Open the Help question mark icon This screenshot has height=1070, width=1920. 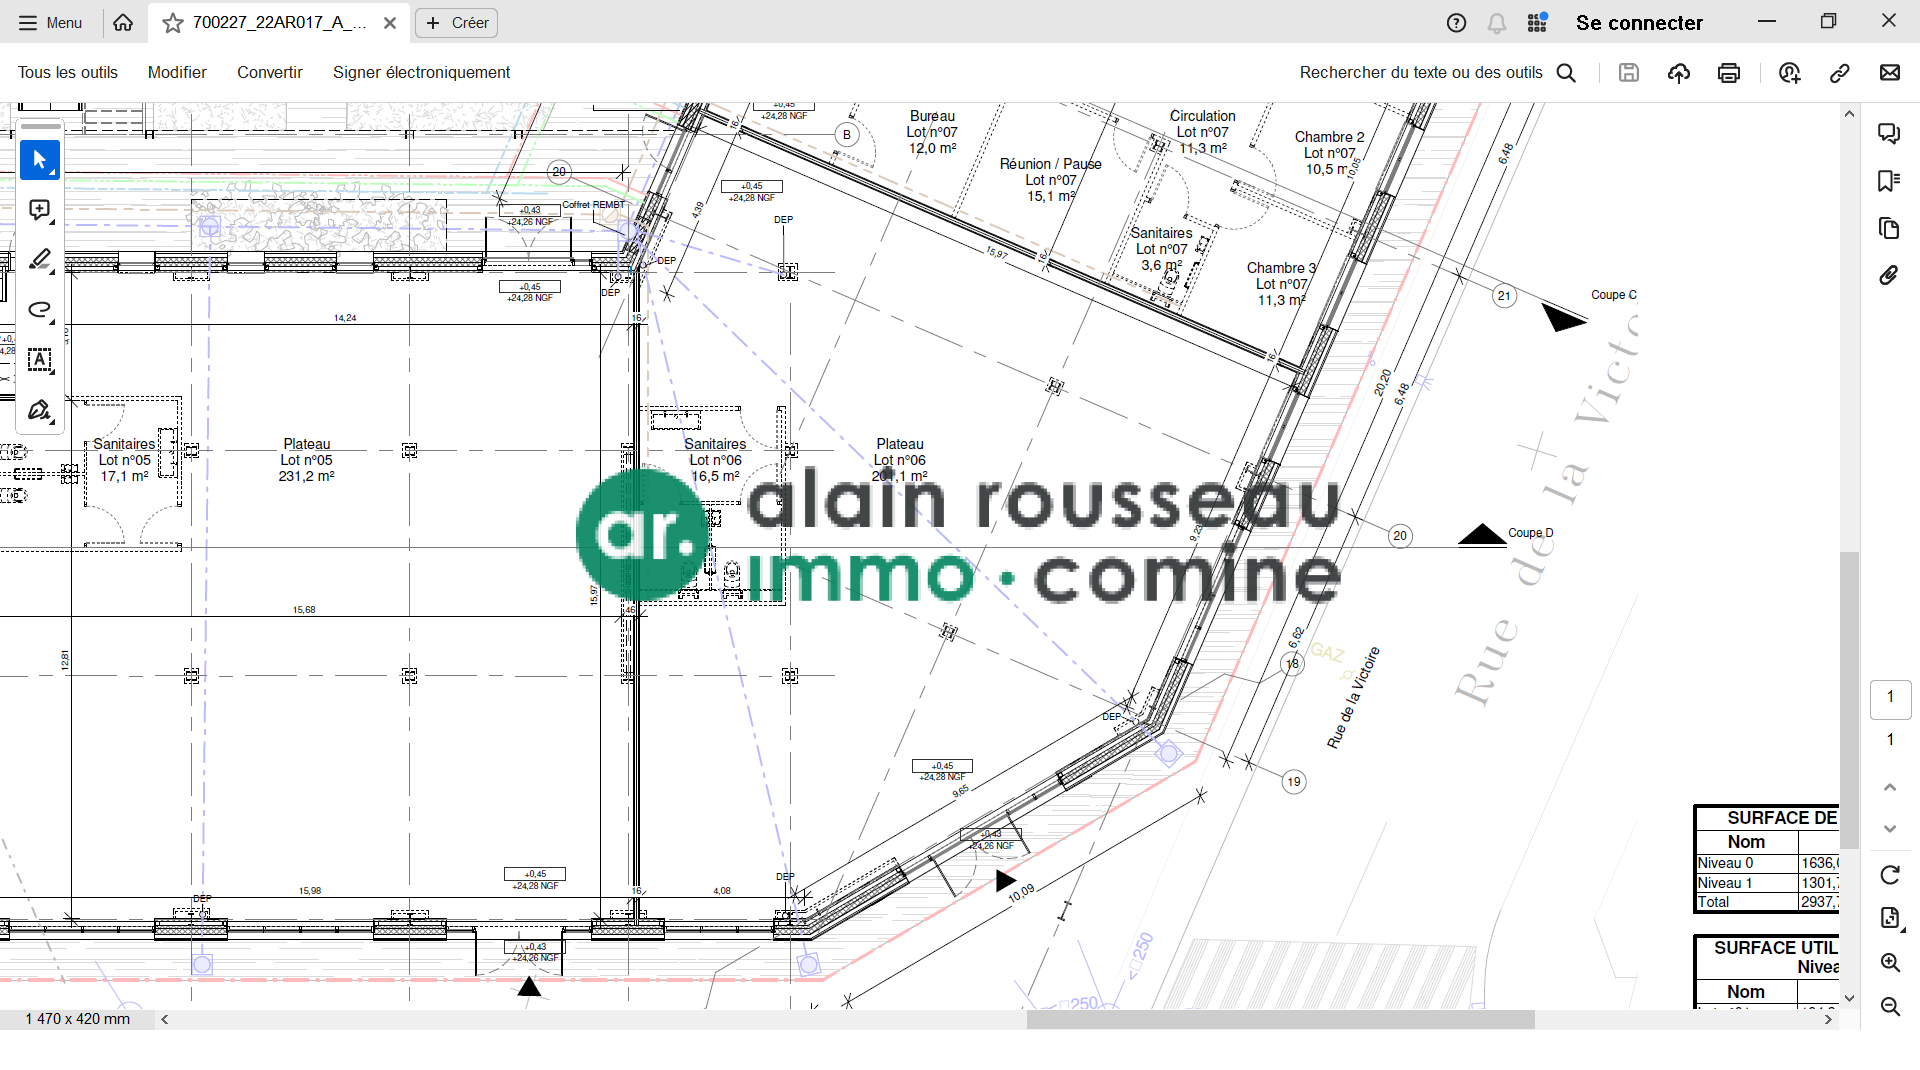click(x=1456, y=23)
